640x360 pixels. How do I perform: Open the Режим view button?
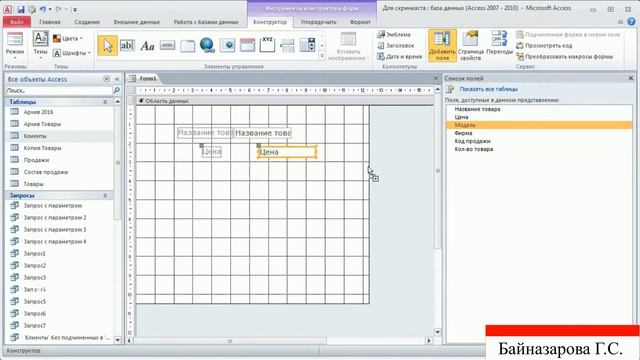[15, 45]
